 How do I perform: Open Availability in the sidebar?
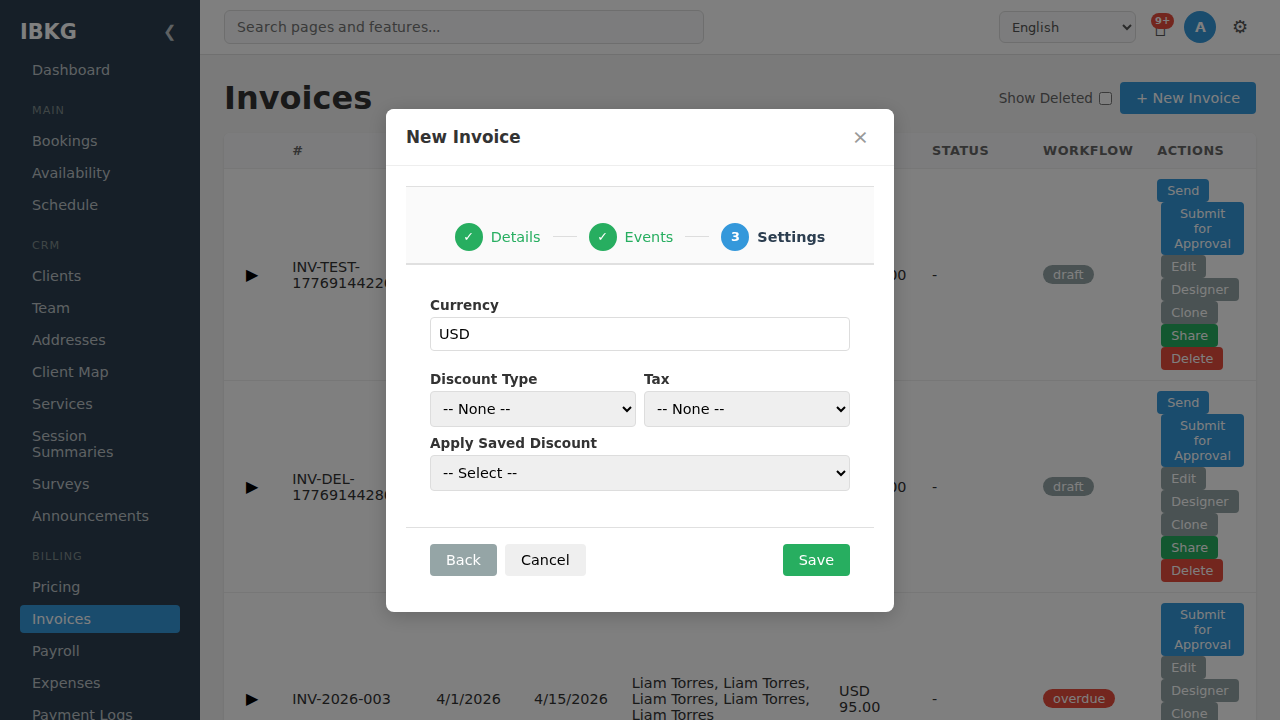point(100,173)
